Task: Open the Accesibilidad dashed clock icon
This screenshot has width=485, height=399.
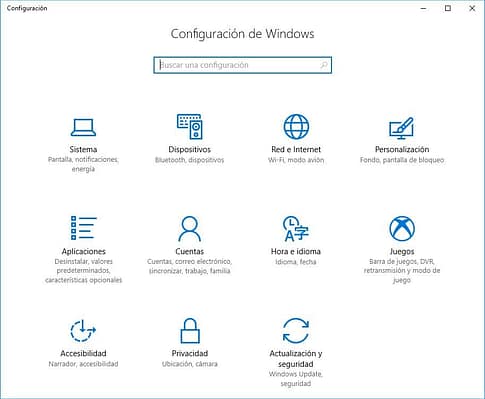Action: (83, 331)
